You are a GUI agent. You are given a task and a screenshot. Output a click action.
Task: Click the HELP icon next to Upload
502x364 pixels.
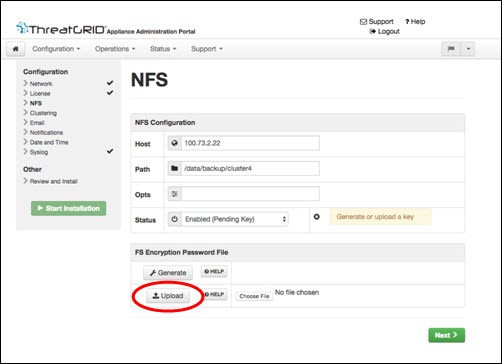(x=215, y=294)
